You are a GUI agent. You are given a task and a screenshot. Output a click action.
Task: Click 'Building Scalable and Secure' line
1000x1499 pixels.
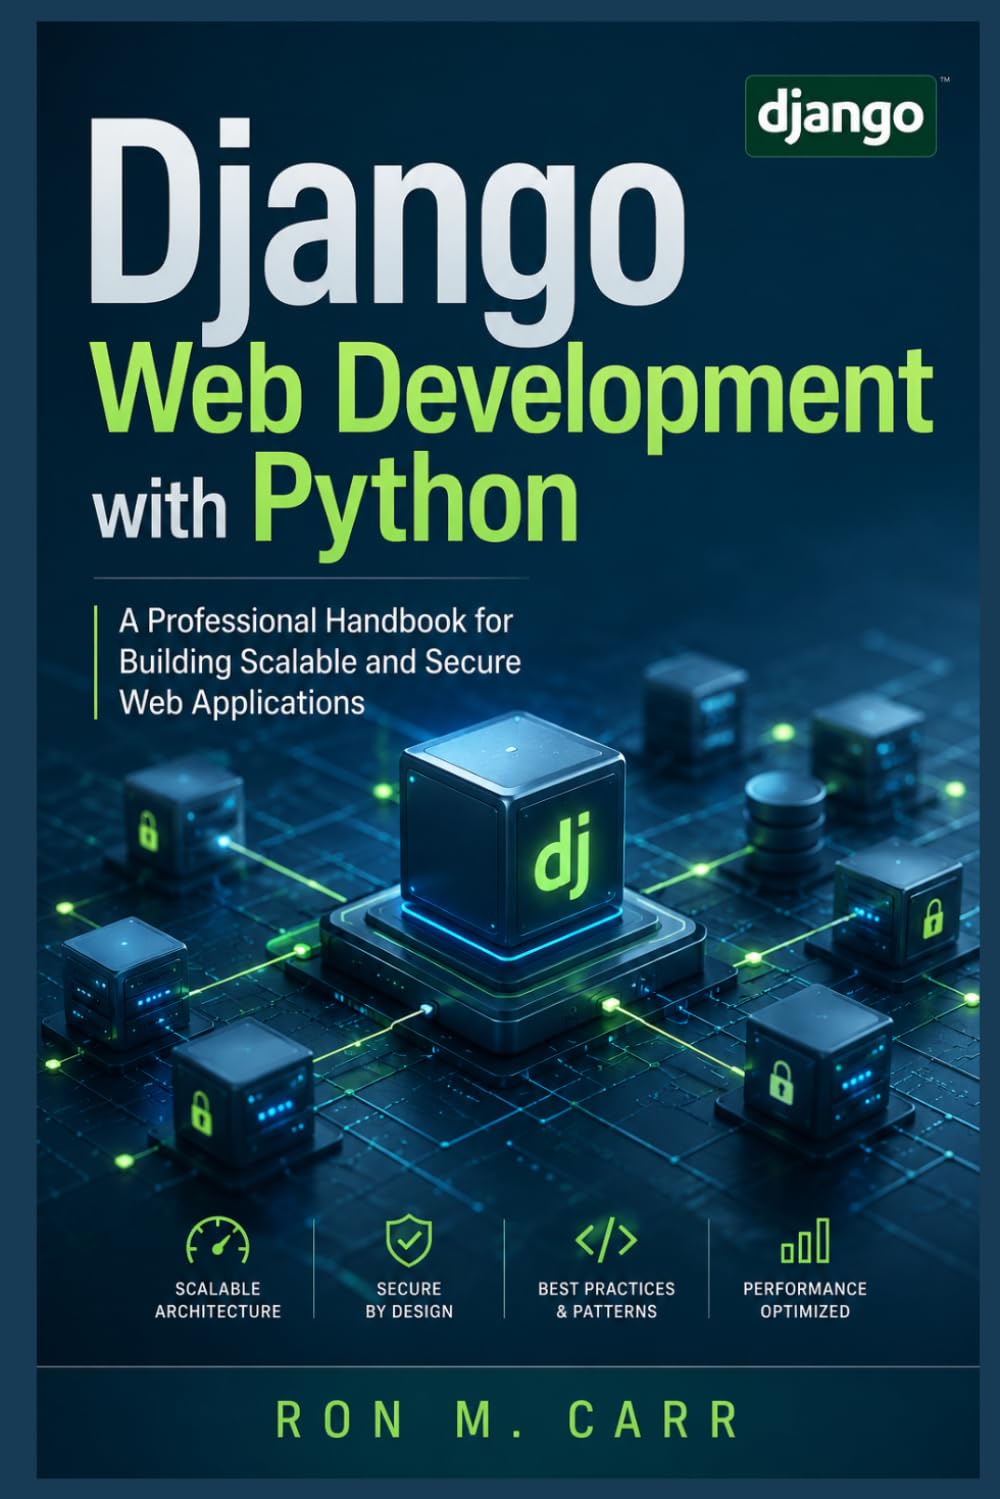(320, 662)
